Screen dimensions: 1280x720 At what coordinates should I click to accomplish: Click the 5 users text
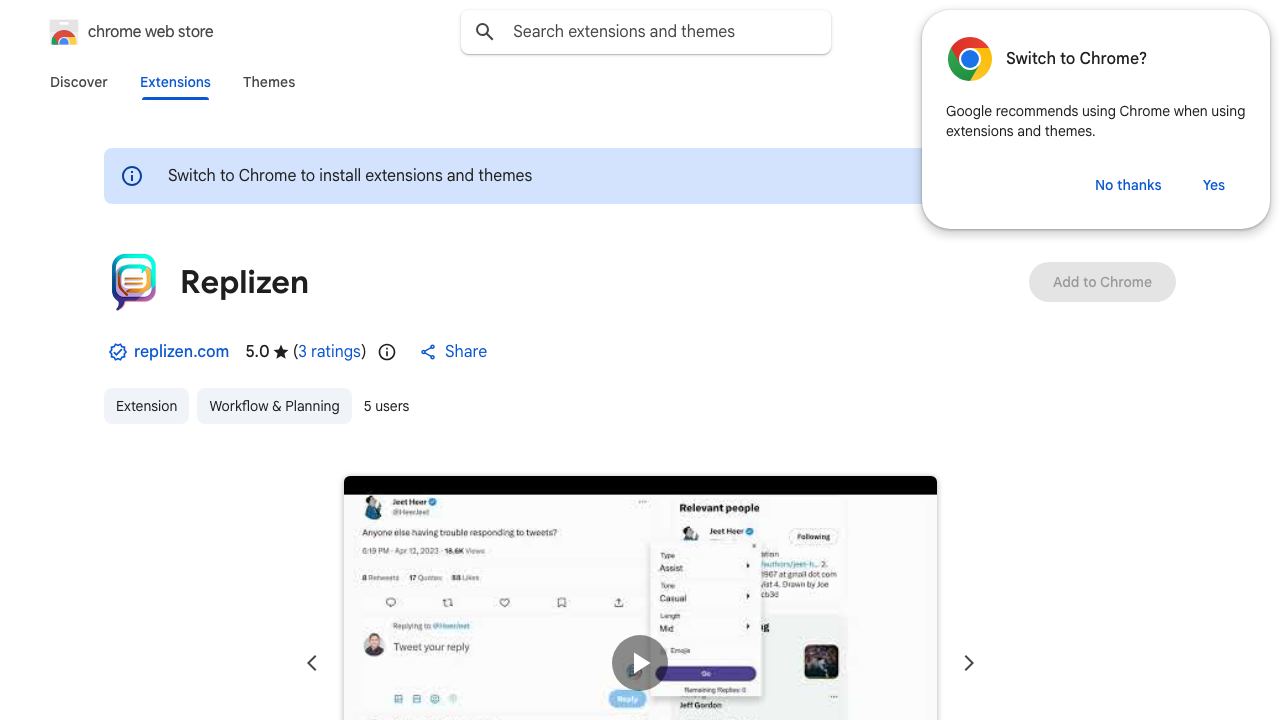click(x=386, y=406)
